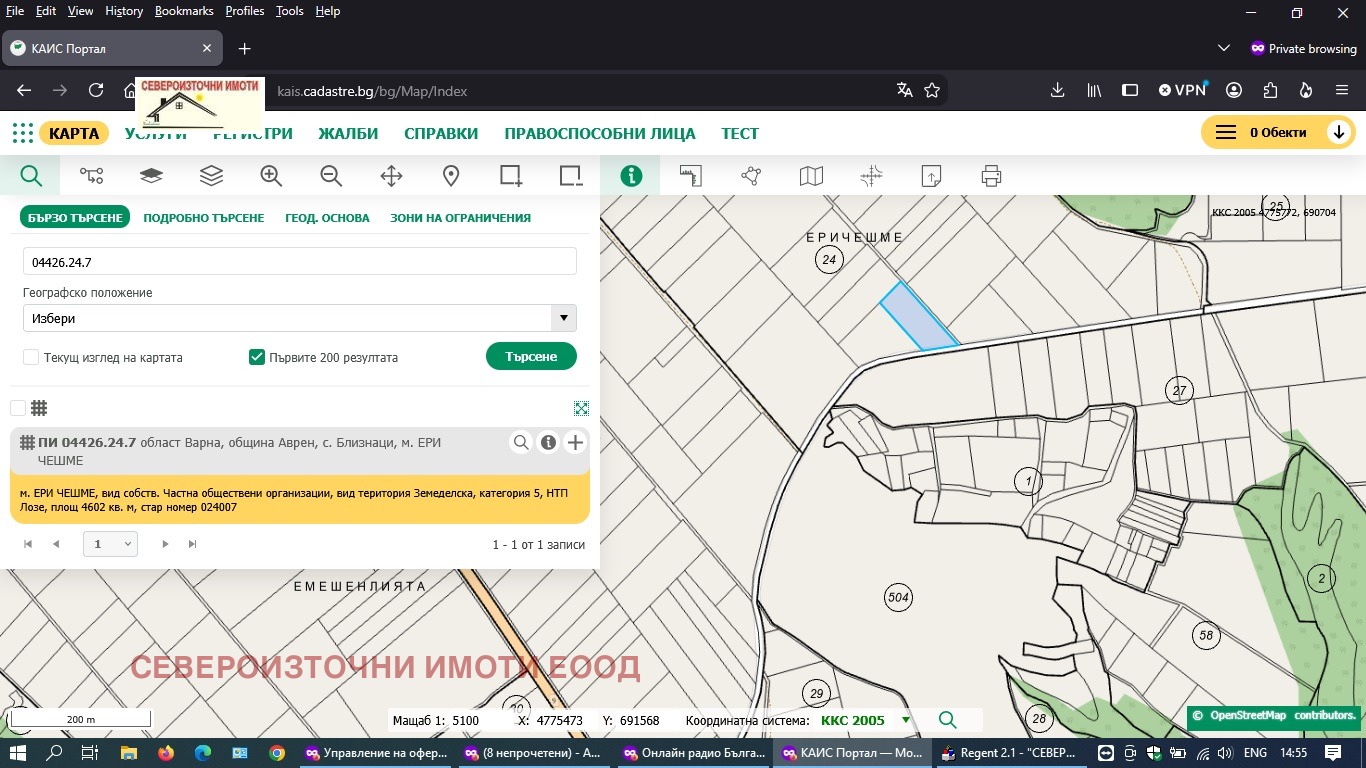
Task: Uncheck first 200 results checkbox
Action: (257, 357)
